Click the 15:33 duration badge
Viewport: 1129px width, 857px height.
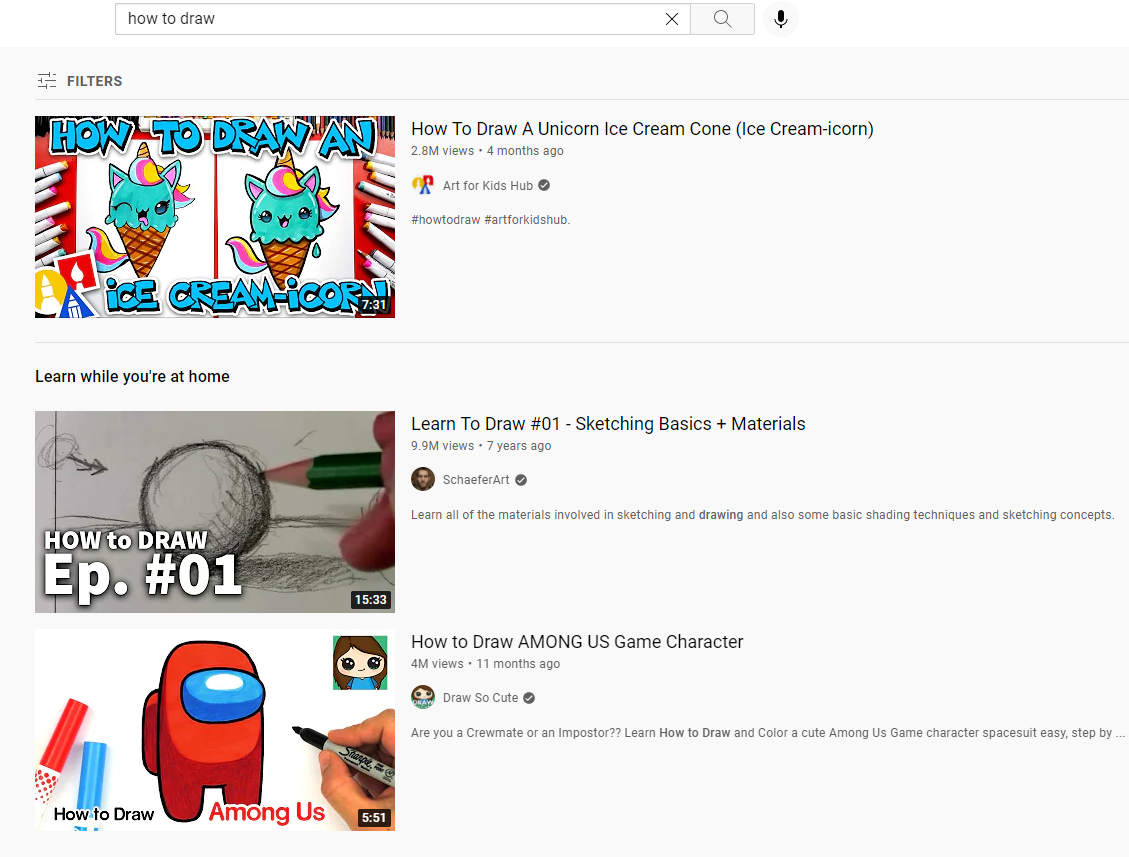(x=371, y=599)
